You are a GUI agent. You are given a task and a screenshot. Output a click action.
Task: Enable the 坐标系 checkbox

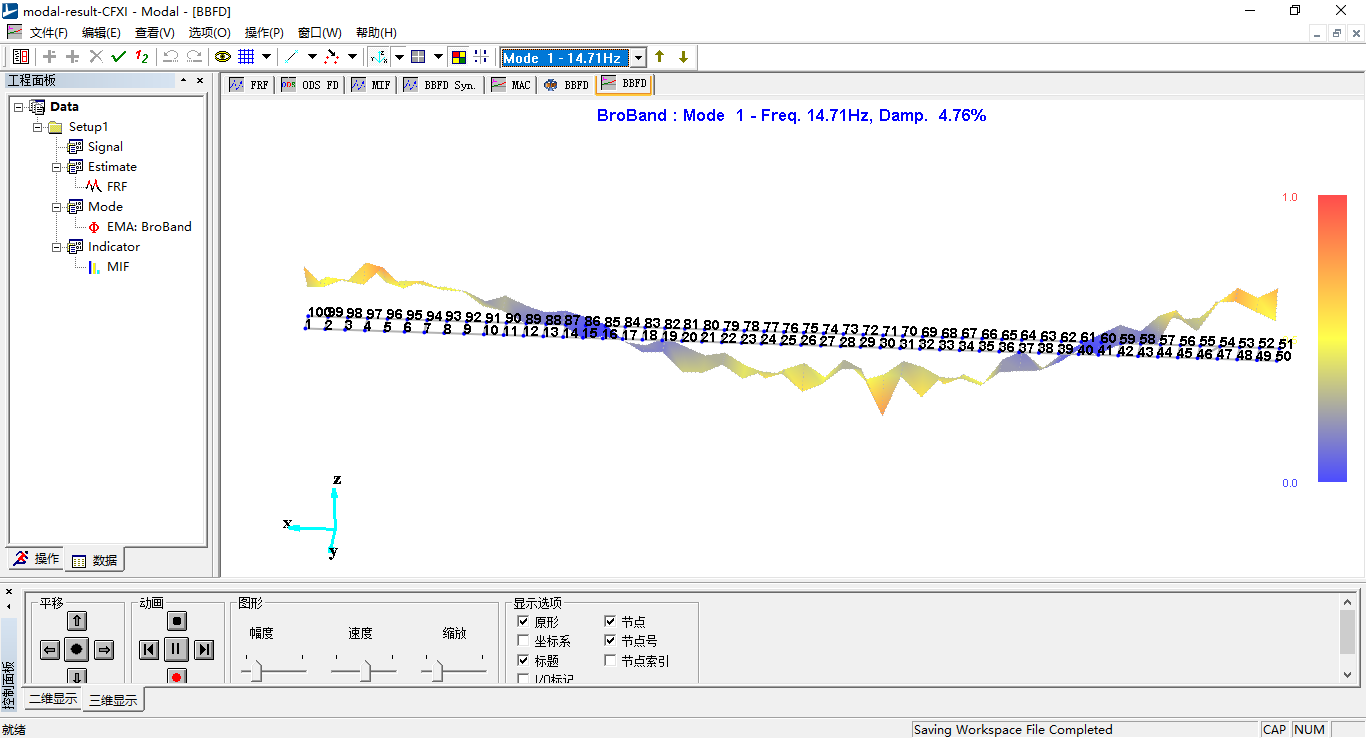coord(523,641)
